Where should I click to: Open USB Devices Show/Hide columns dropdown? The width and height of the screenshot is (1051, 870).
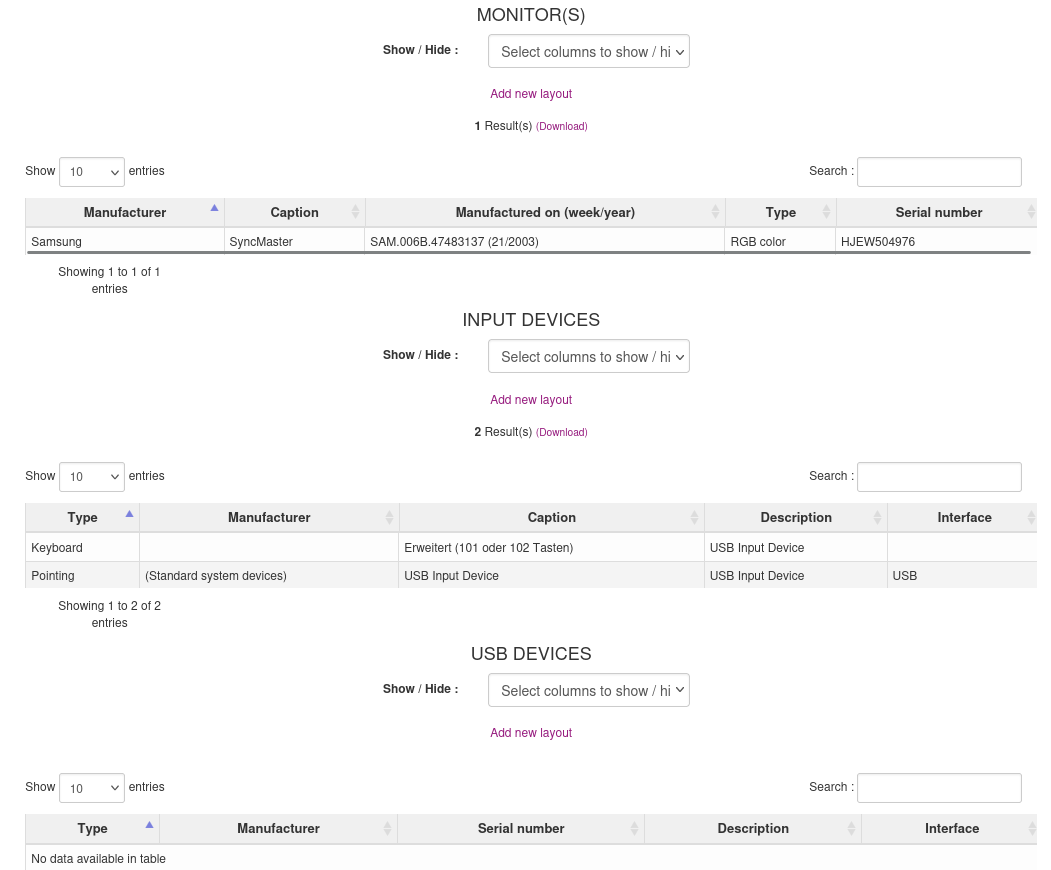[x=588, y=691]
